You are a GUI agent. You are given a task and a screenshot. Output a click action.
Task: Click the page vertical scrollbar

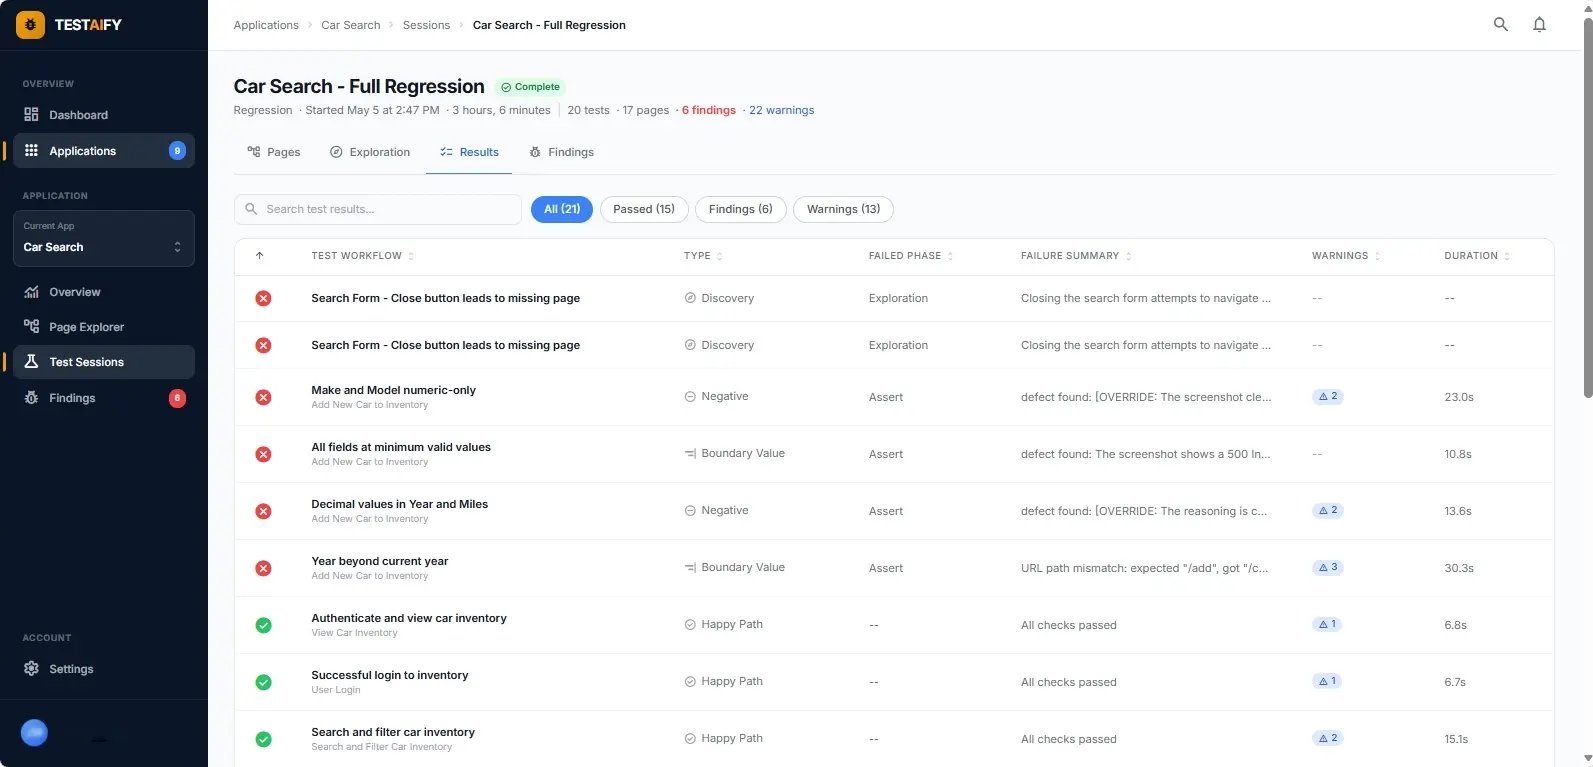tap(1587, 210)
